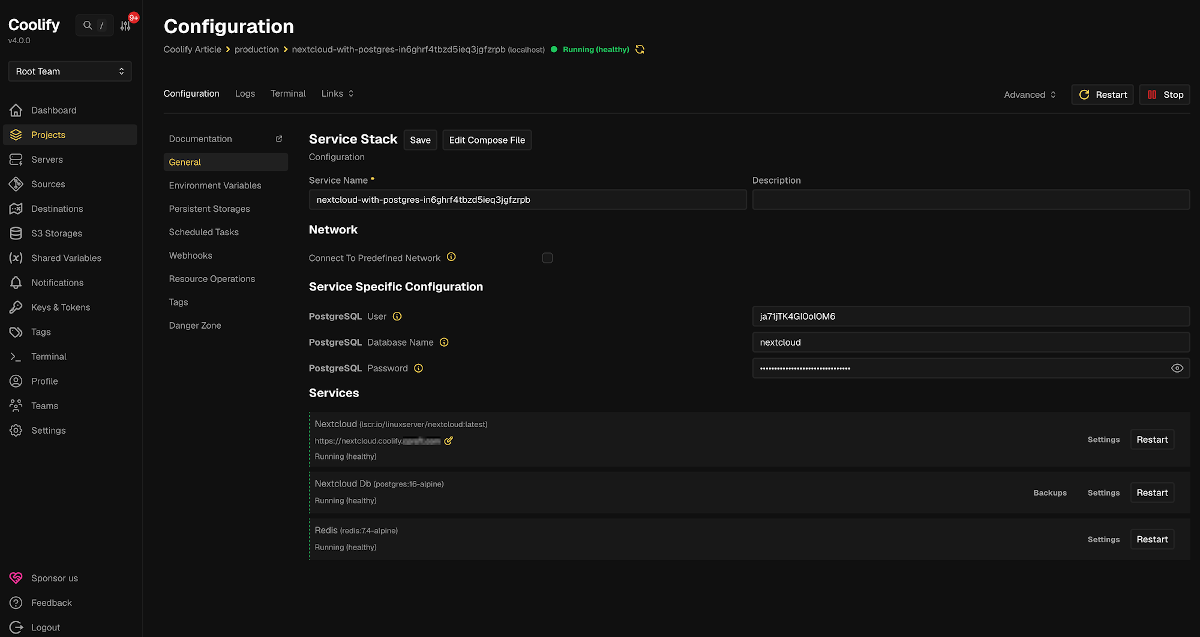1200x637 pixels.
Task: Click Edit Compose File button
Action: point(487,140)
